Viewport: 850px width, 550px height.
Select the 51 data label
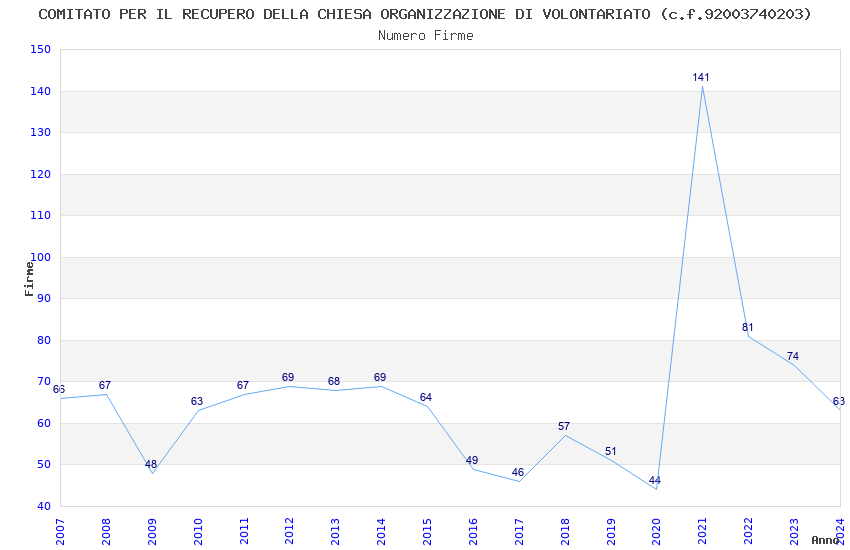pyautogui.click(x=610, y=451)
